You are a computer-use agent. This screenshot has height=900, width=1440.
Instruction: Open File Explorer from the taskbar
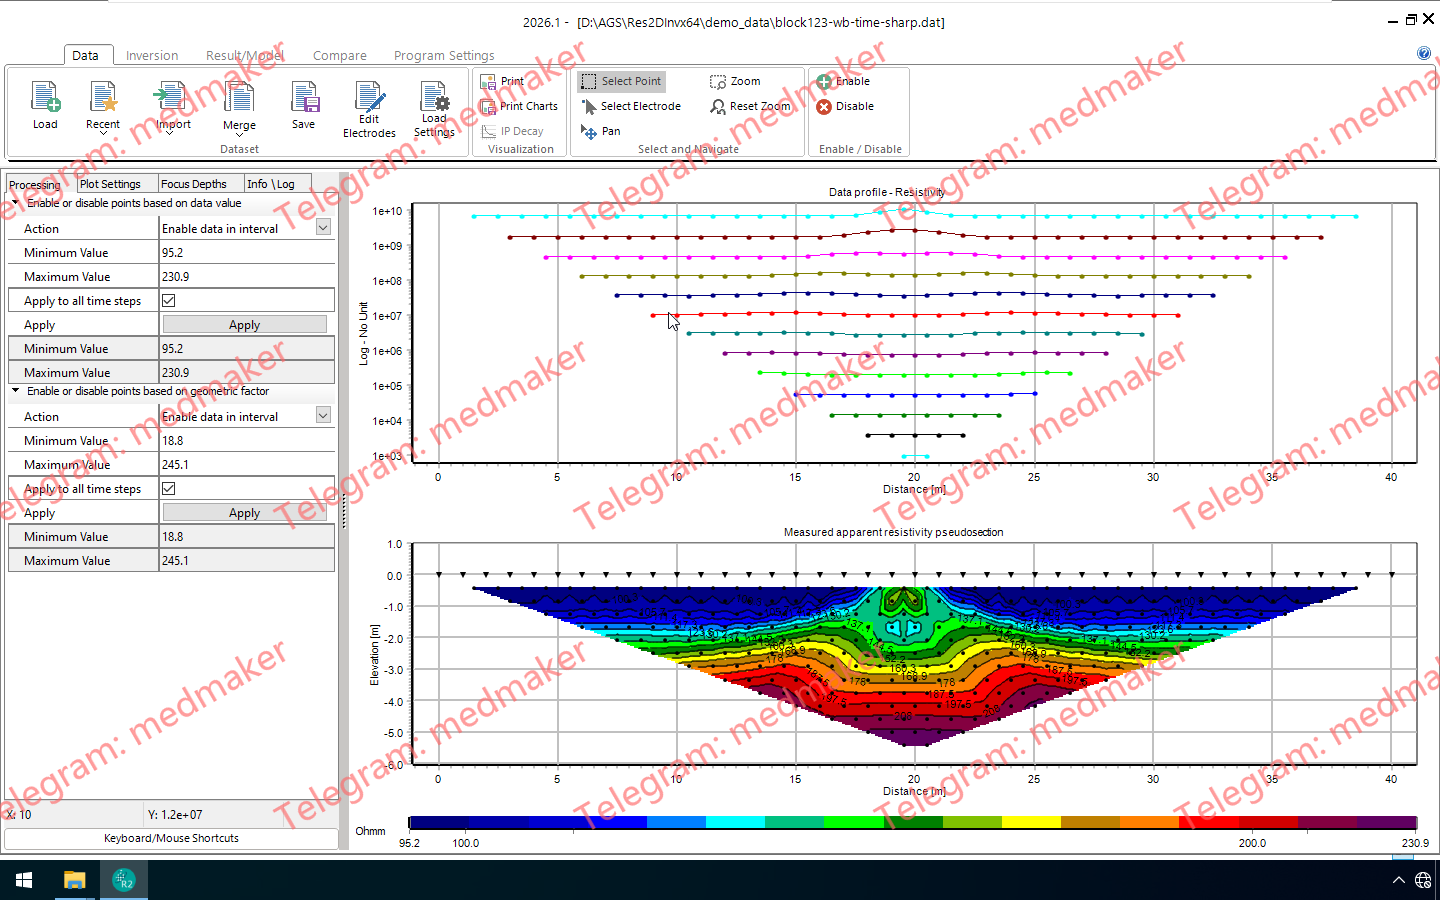74,880
